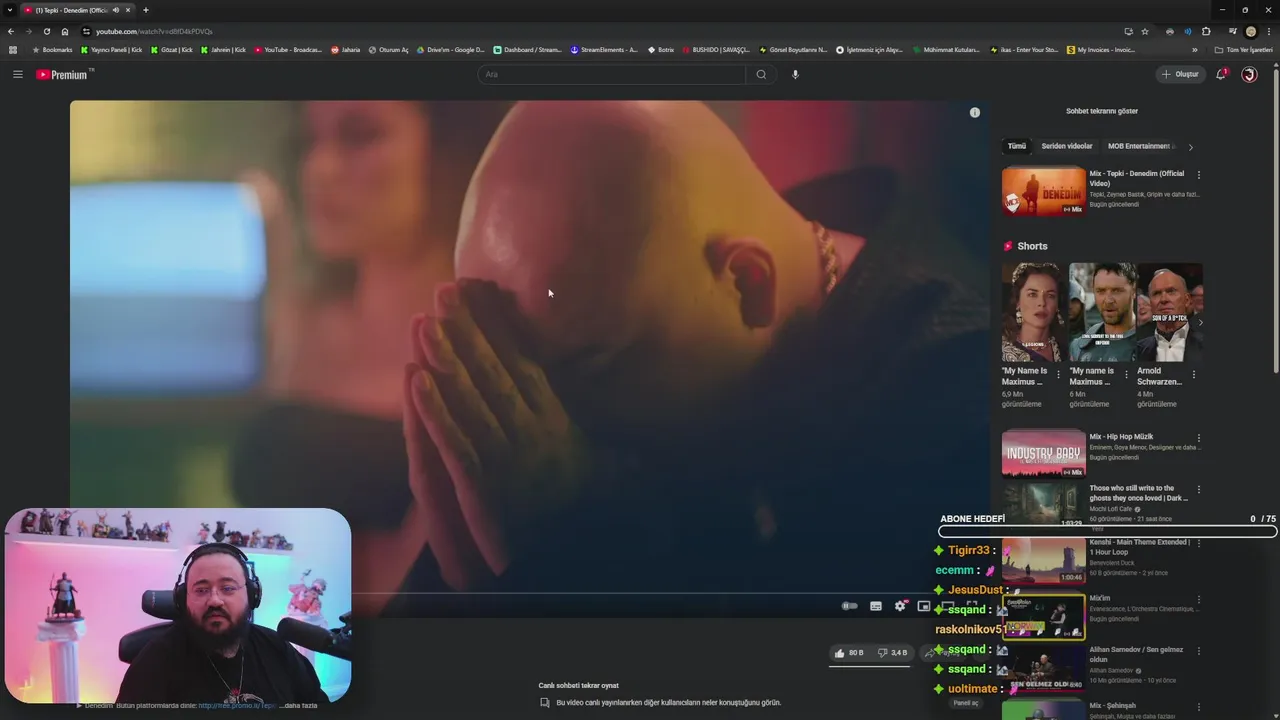Screen dimensions: 1280x720
Task: Select the Seriden videolar chip
Action: click(1067, 146)
